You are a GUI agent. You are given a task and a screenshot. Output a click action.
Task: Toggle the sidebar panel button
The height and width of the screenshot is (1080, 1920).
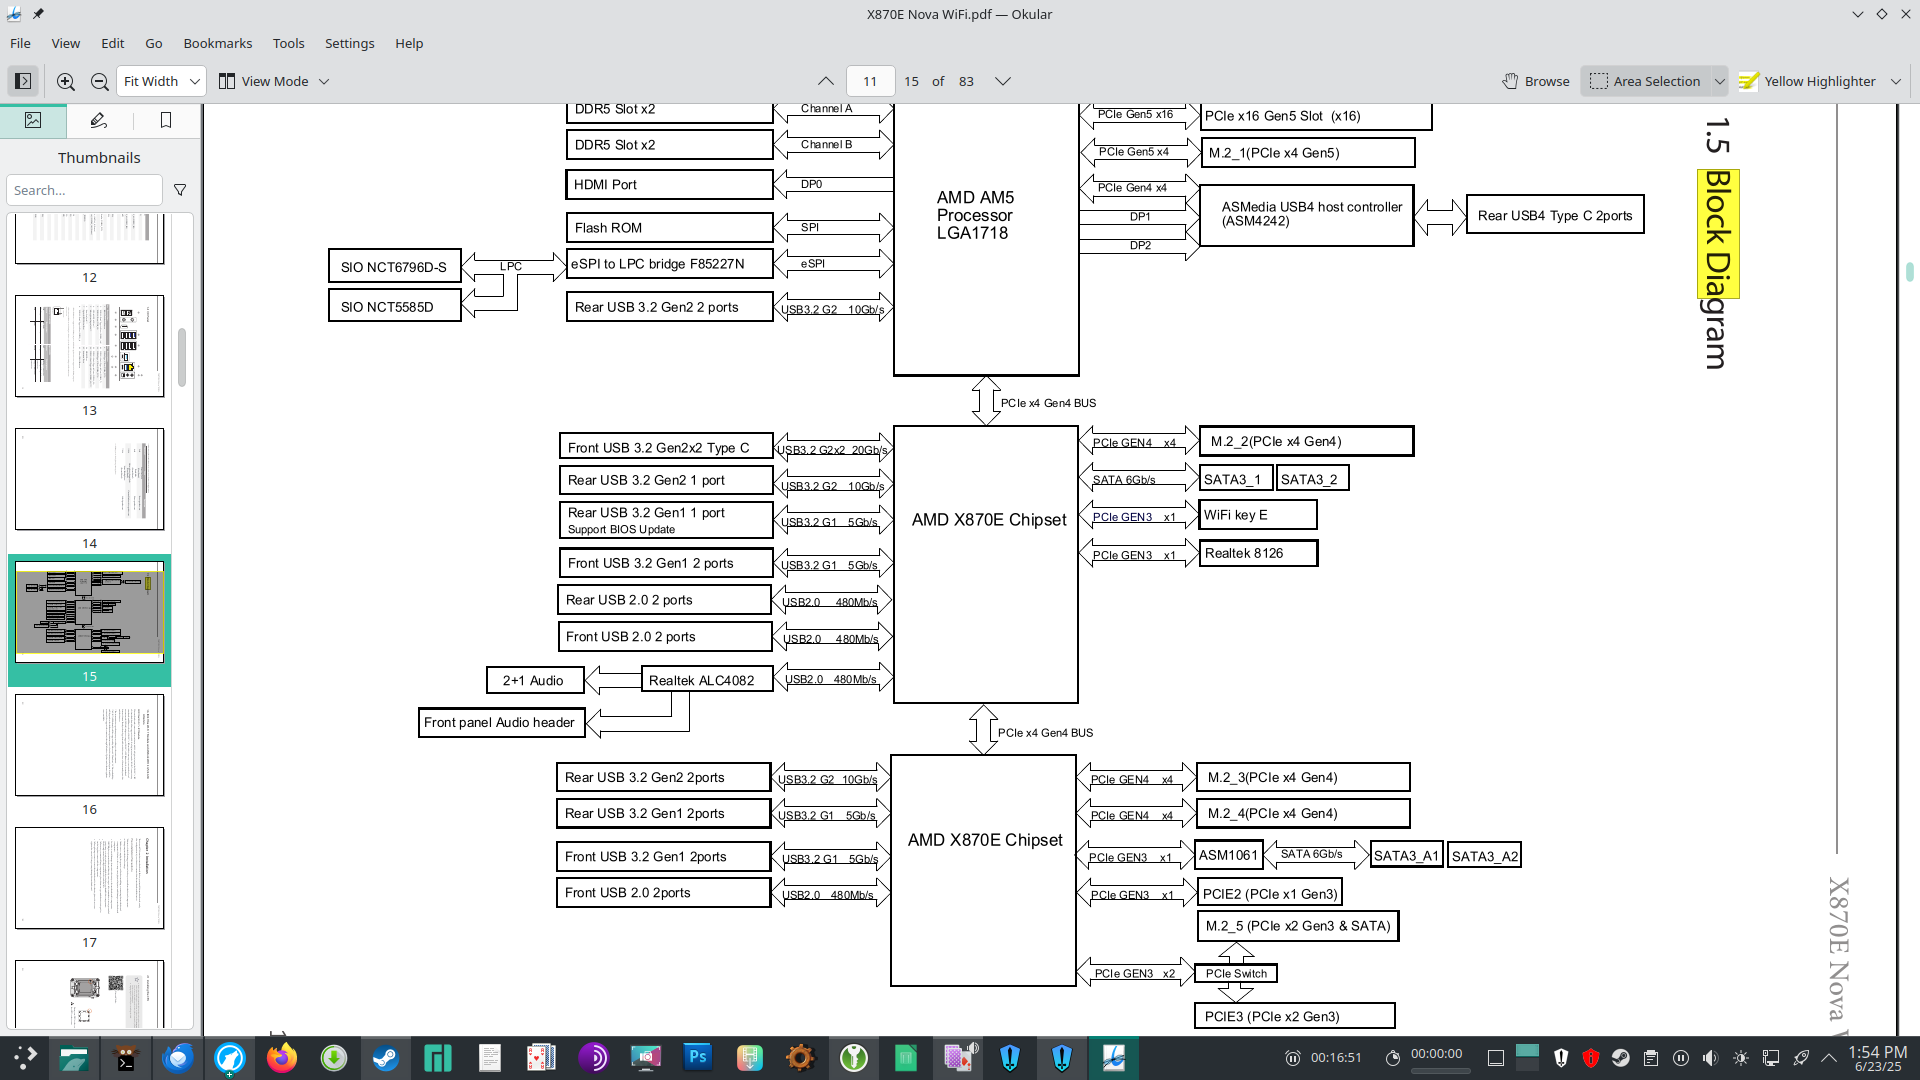pos(23,81)
